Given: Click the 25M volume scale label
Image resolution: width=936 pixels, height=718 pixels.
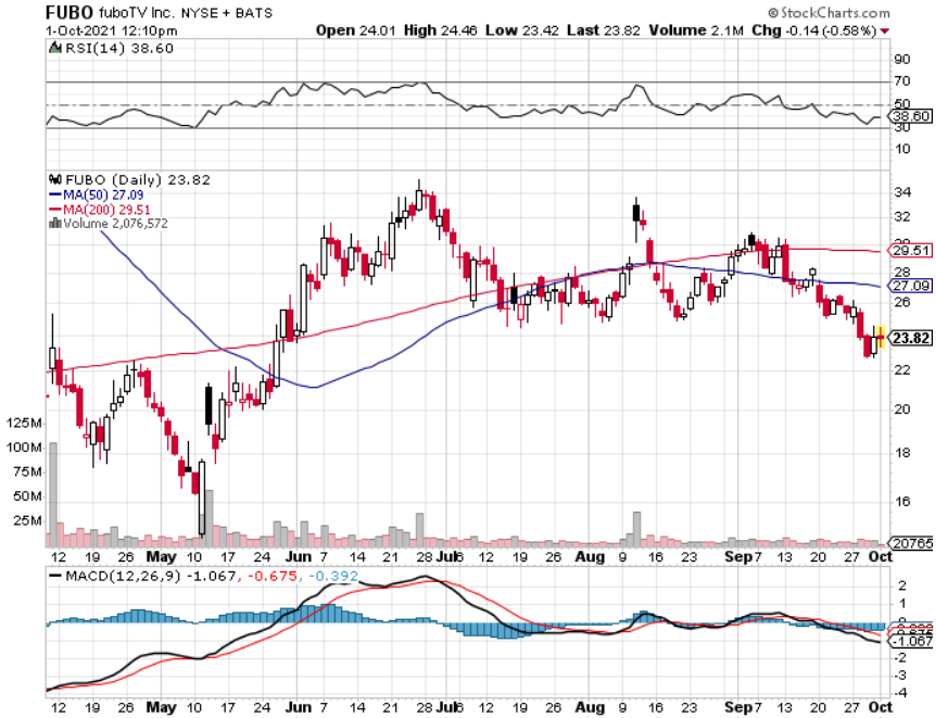Looking at the screenshot, I should point(27,521).
